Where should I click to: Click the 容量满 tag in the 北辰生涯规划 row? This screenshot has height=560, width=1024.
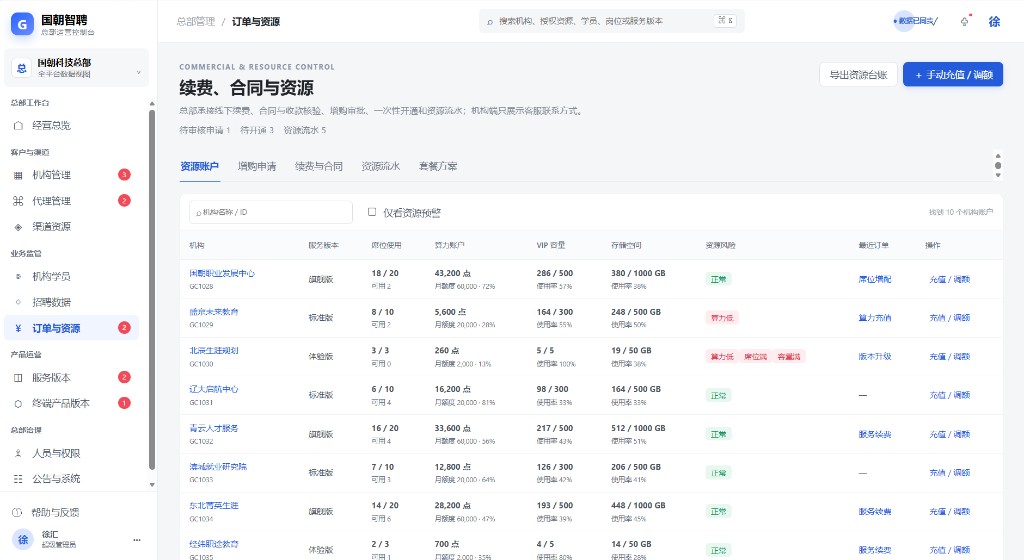(789, 356)
